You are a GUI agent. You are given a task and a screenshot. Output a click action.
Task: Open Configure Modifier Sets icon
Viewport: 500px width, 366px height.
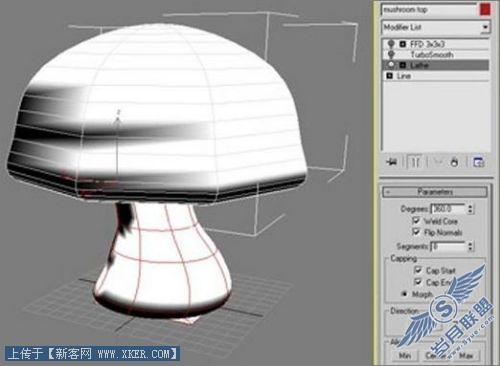[x=479, y=162]
